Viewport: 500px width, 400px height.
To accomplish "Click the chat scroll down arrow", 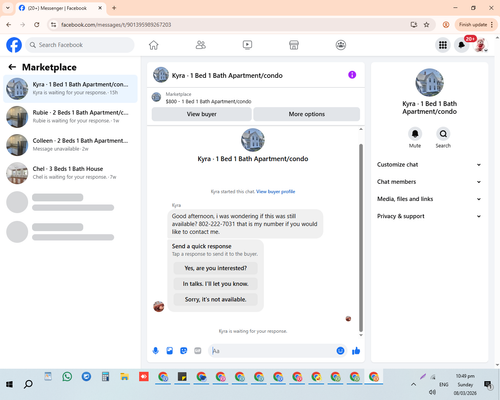I will click(361, 335).
